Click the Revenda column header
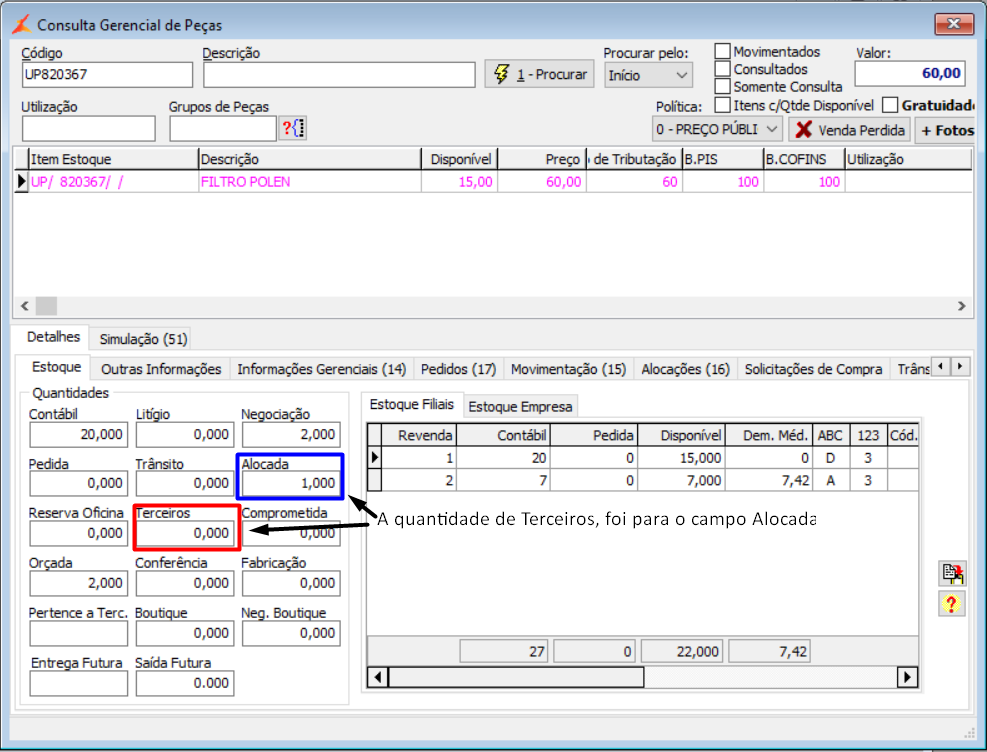987x752 pixels. (419, 435)
